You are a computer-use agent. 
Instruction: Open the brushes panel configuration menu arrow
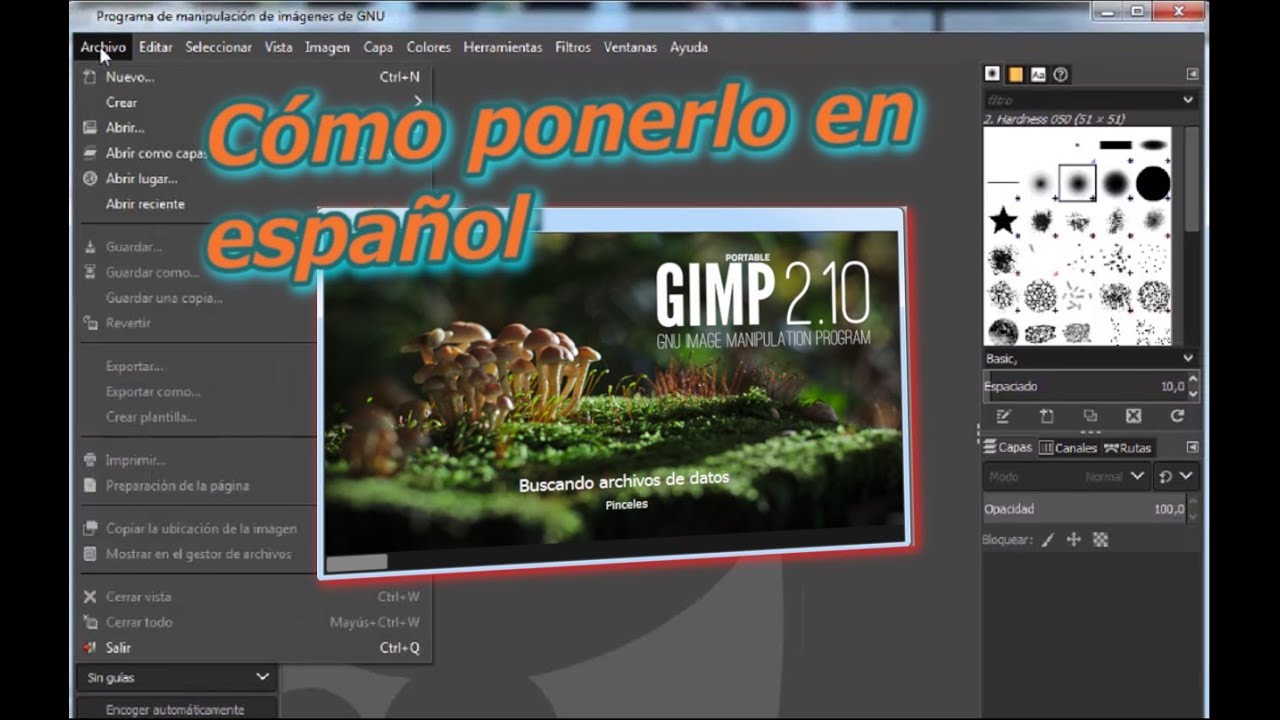(x=1192, y=74)
